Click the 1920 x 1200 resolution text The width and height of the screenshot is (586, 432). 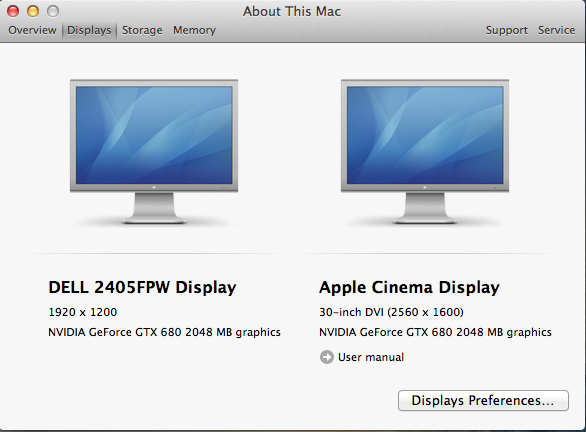[83, 312]
